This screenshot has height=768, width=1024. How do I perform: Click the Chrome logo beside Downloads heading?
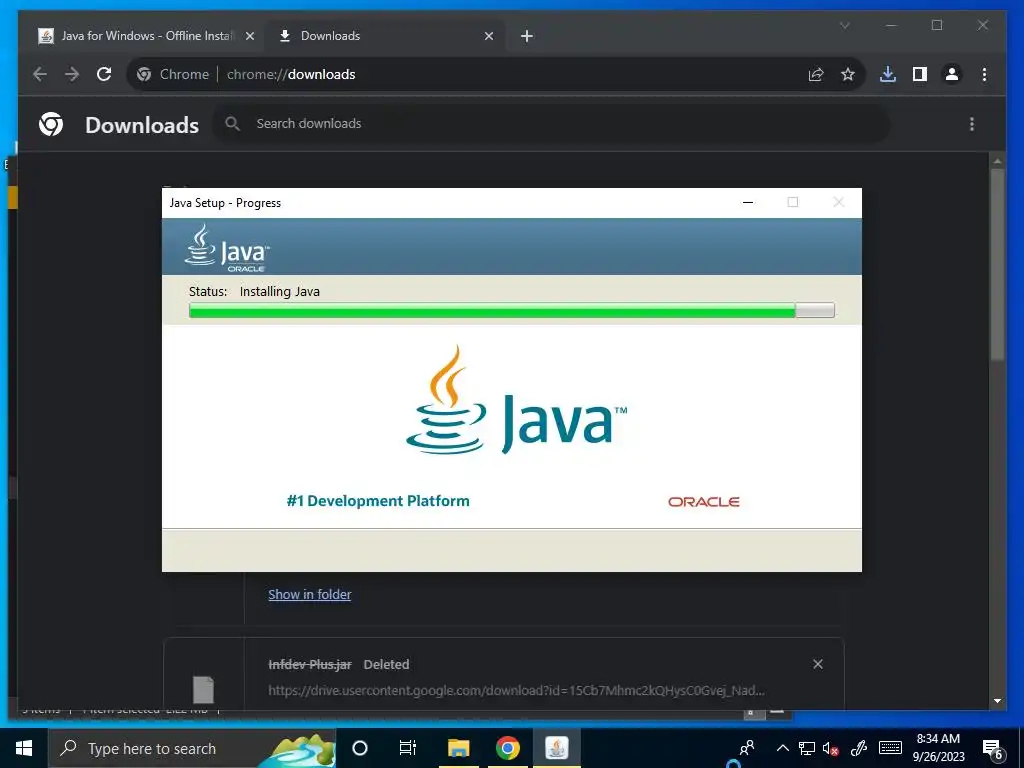coord(51,124)
